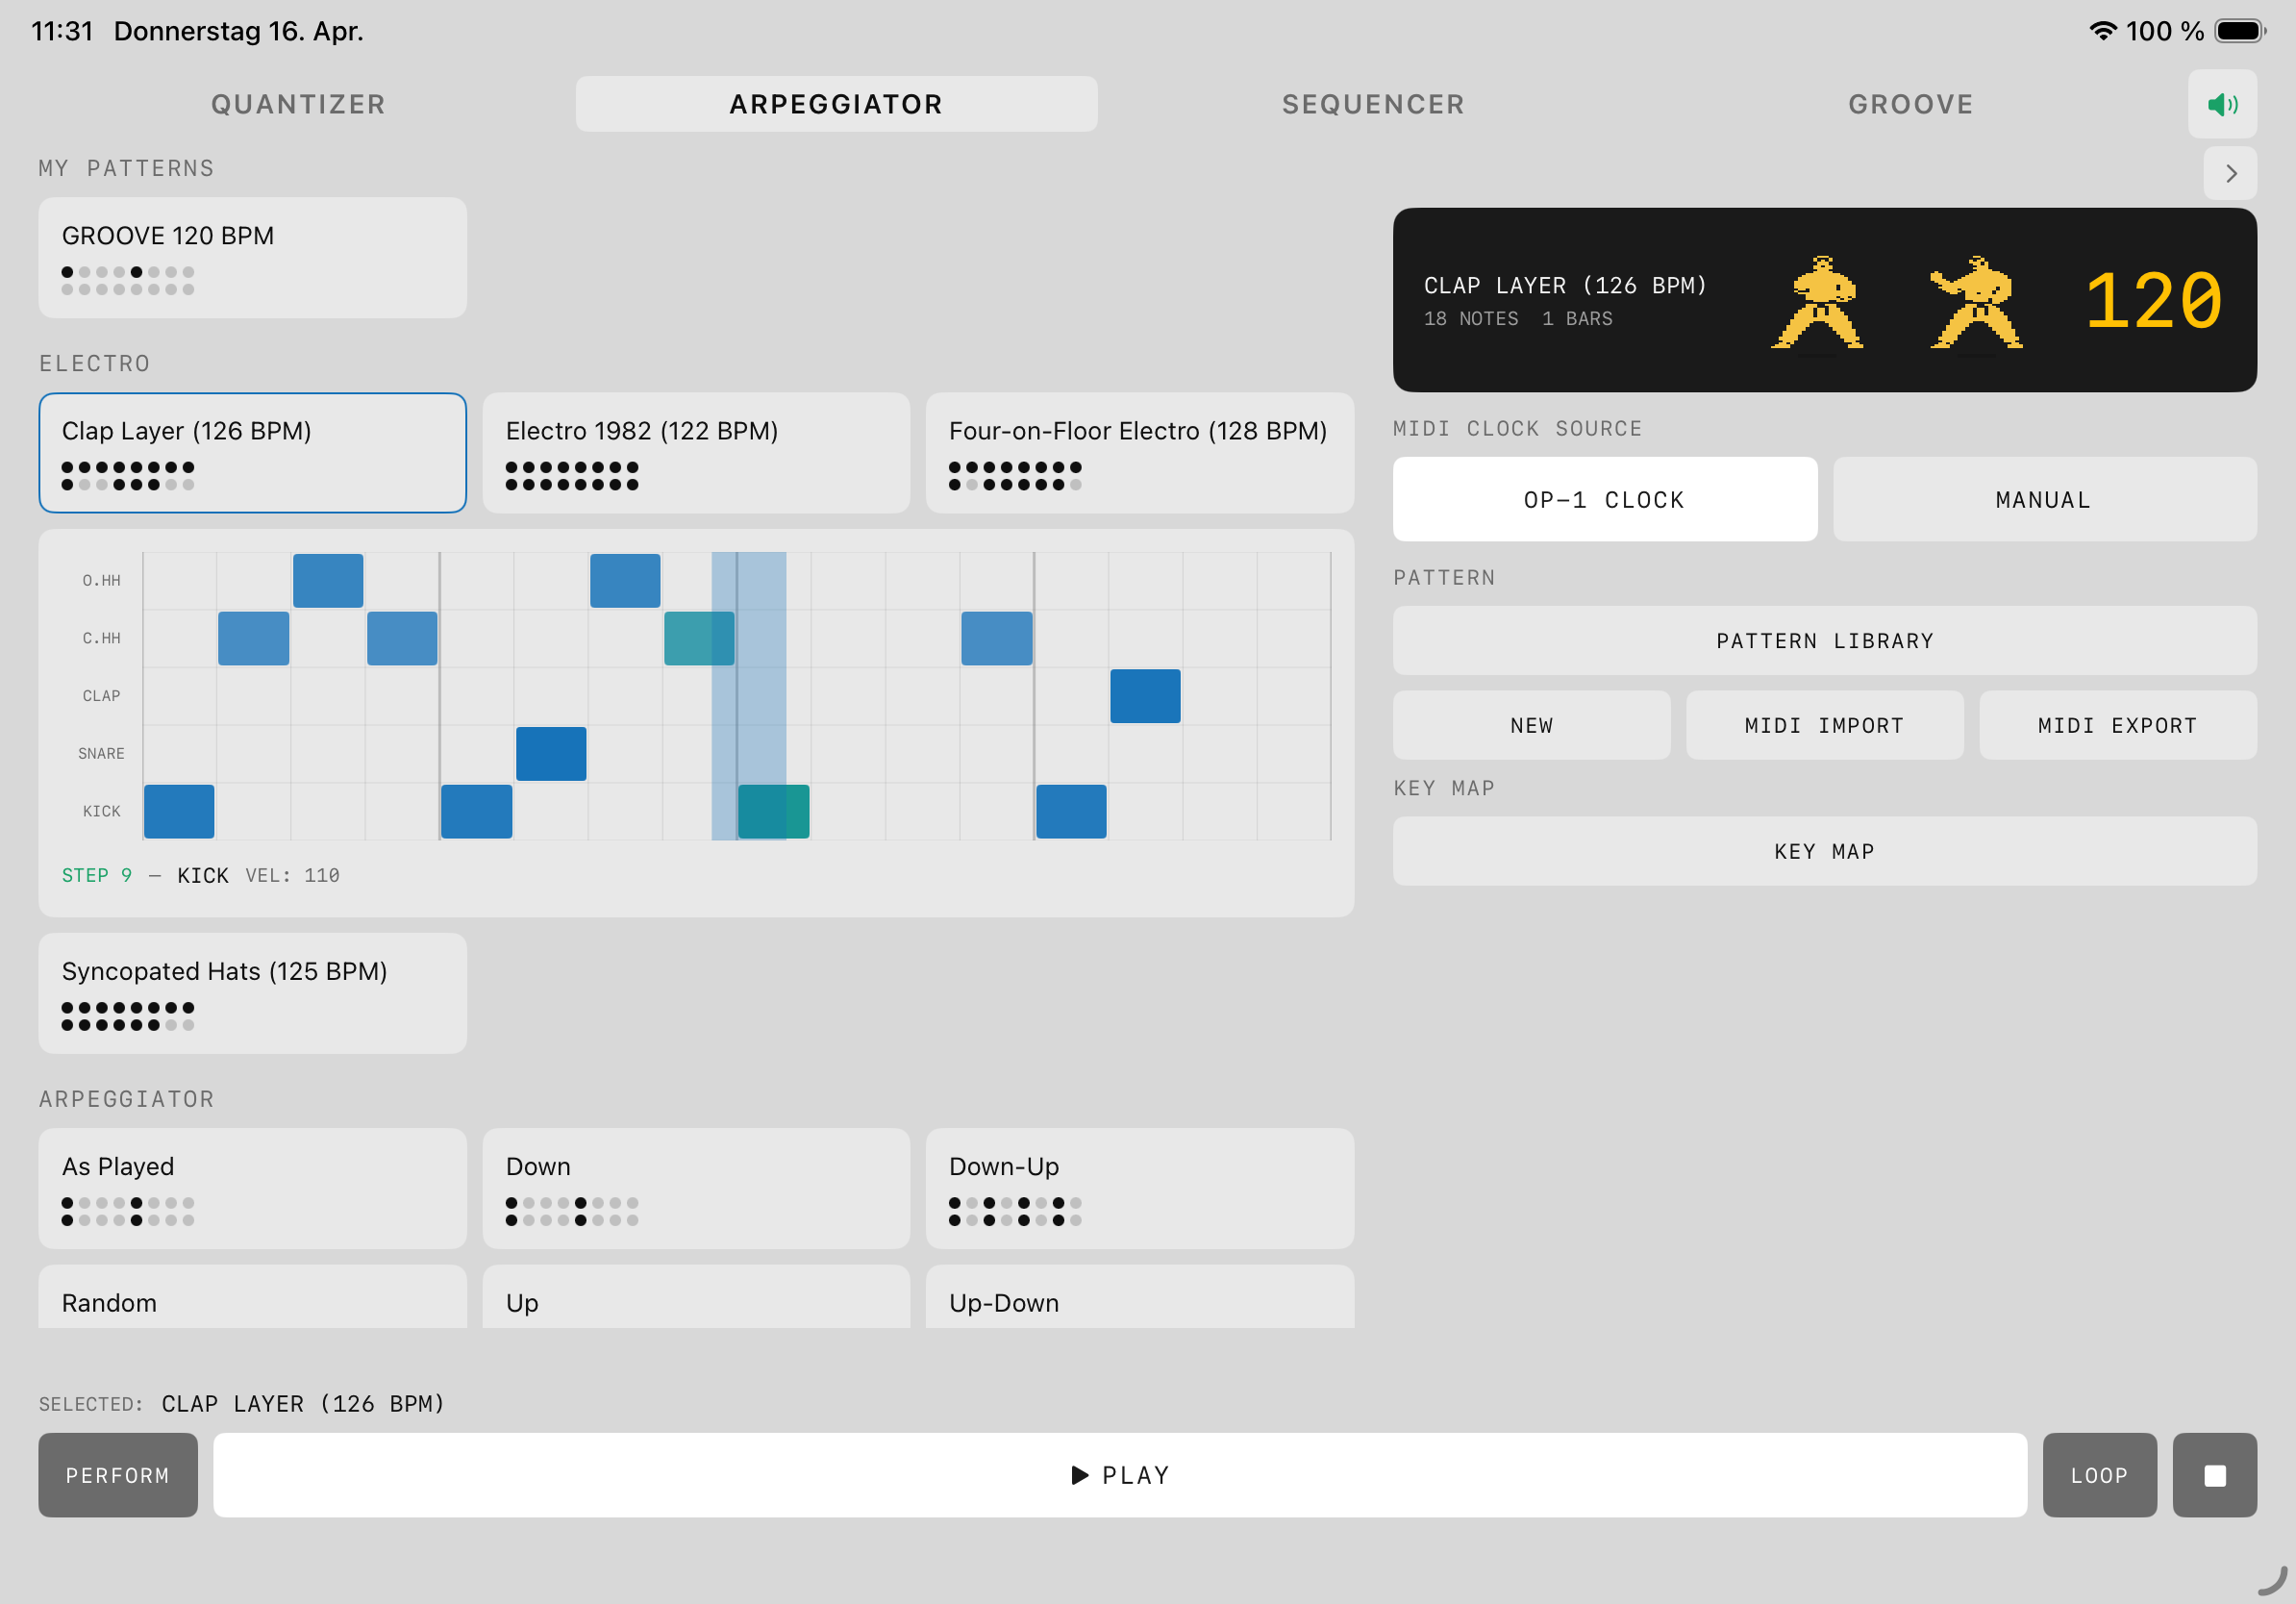
Task: Expand the side panel via the right chevron
Action: pyautogui.click(x=2230, y=173)
